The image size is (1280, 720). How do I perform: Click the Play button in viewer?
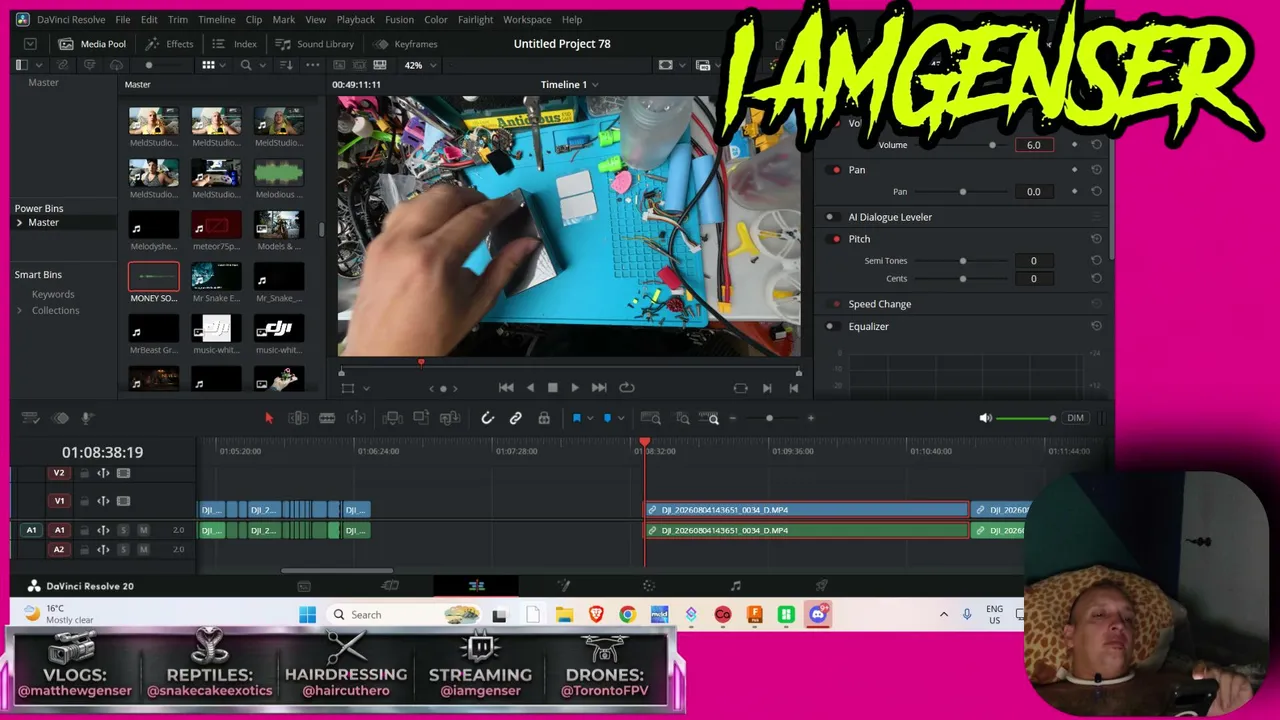(x=575, y=388)
